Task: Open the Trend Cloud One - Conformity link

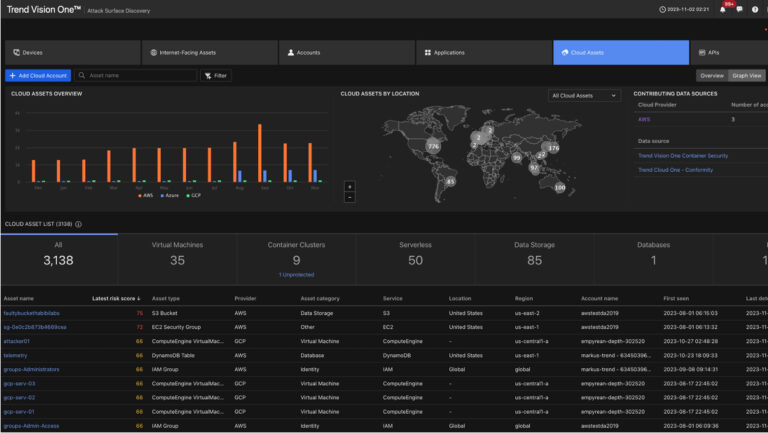Action: pyautogui.click(x=675, y=170)
